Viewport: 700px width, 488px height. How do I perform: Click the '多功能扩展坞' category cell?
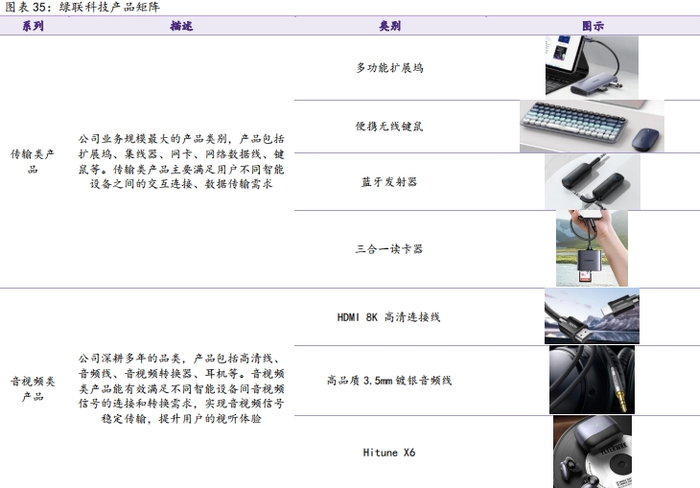point(390,68)
